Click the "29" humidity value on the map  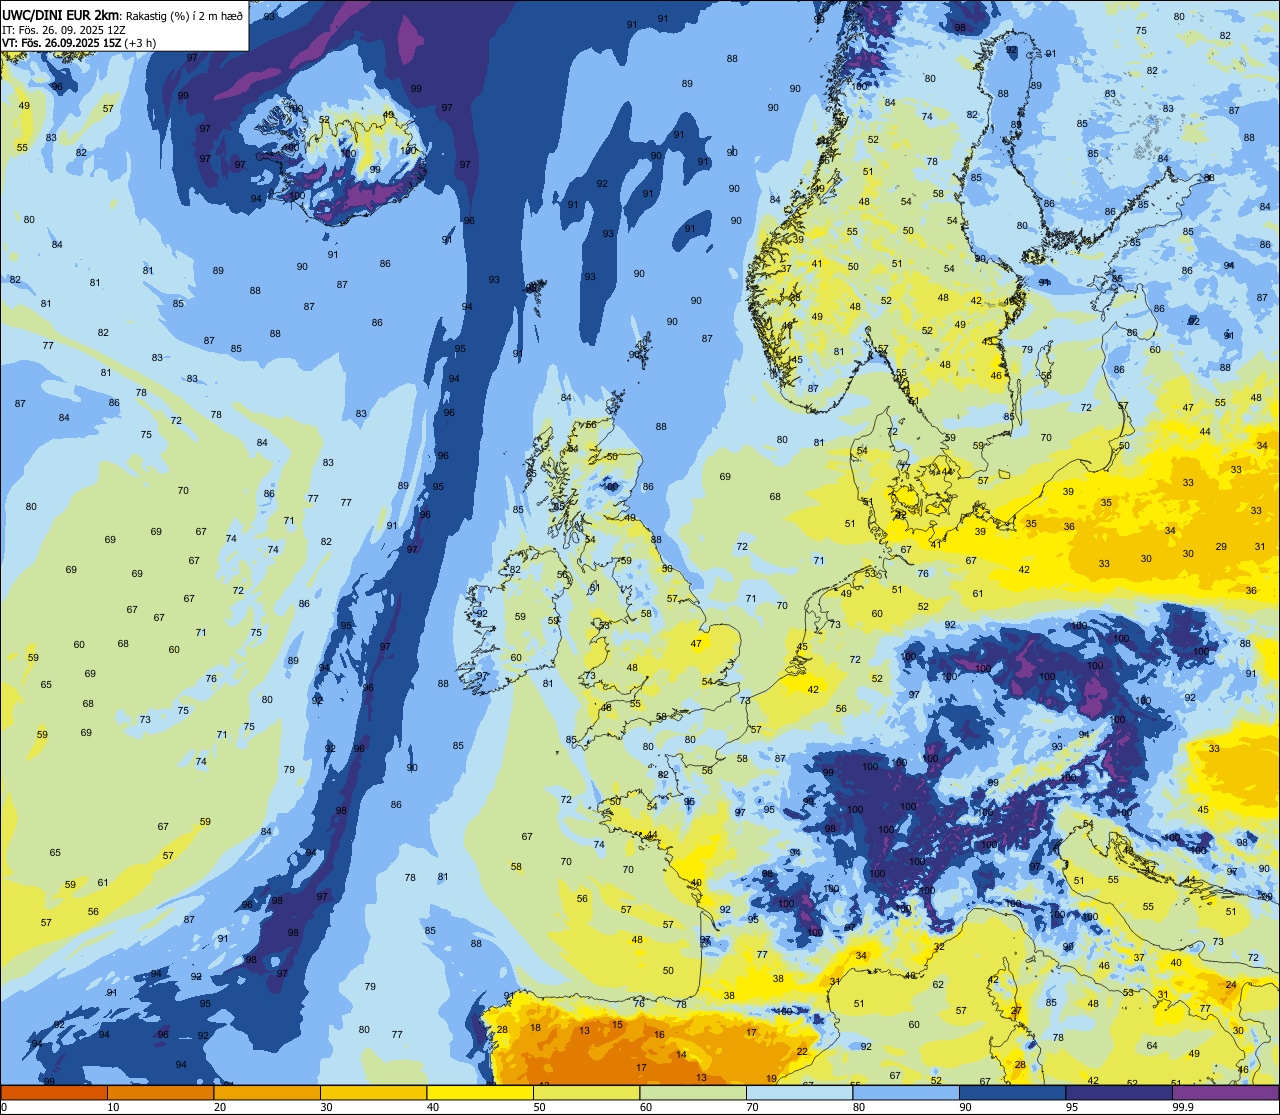[x=1221, y=546]
